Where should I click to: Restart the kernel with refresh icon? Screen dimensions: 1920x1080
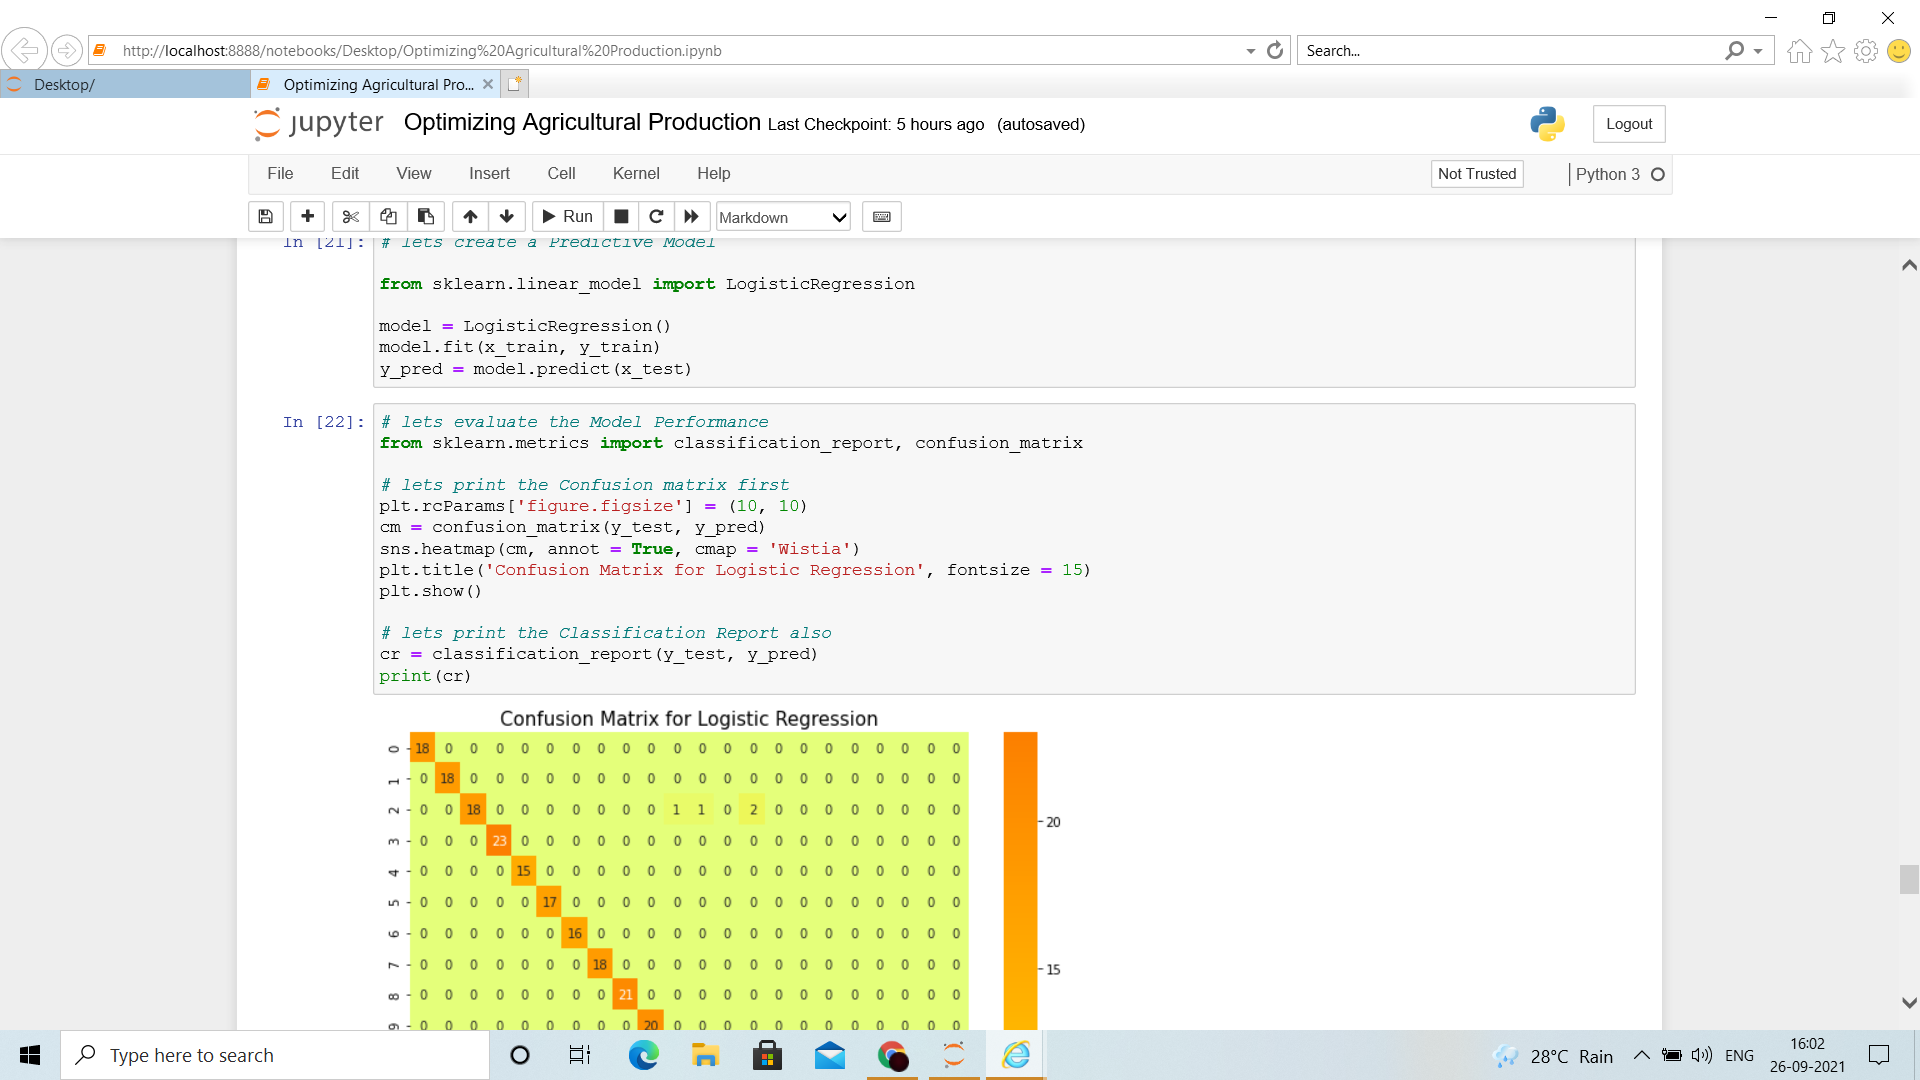656,216
